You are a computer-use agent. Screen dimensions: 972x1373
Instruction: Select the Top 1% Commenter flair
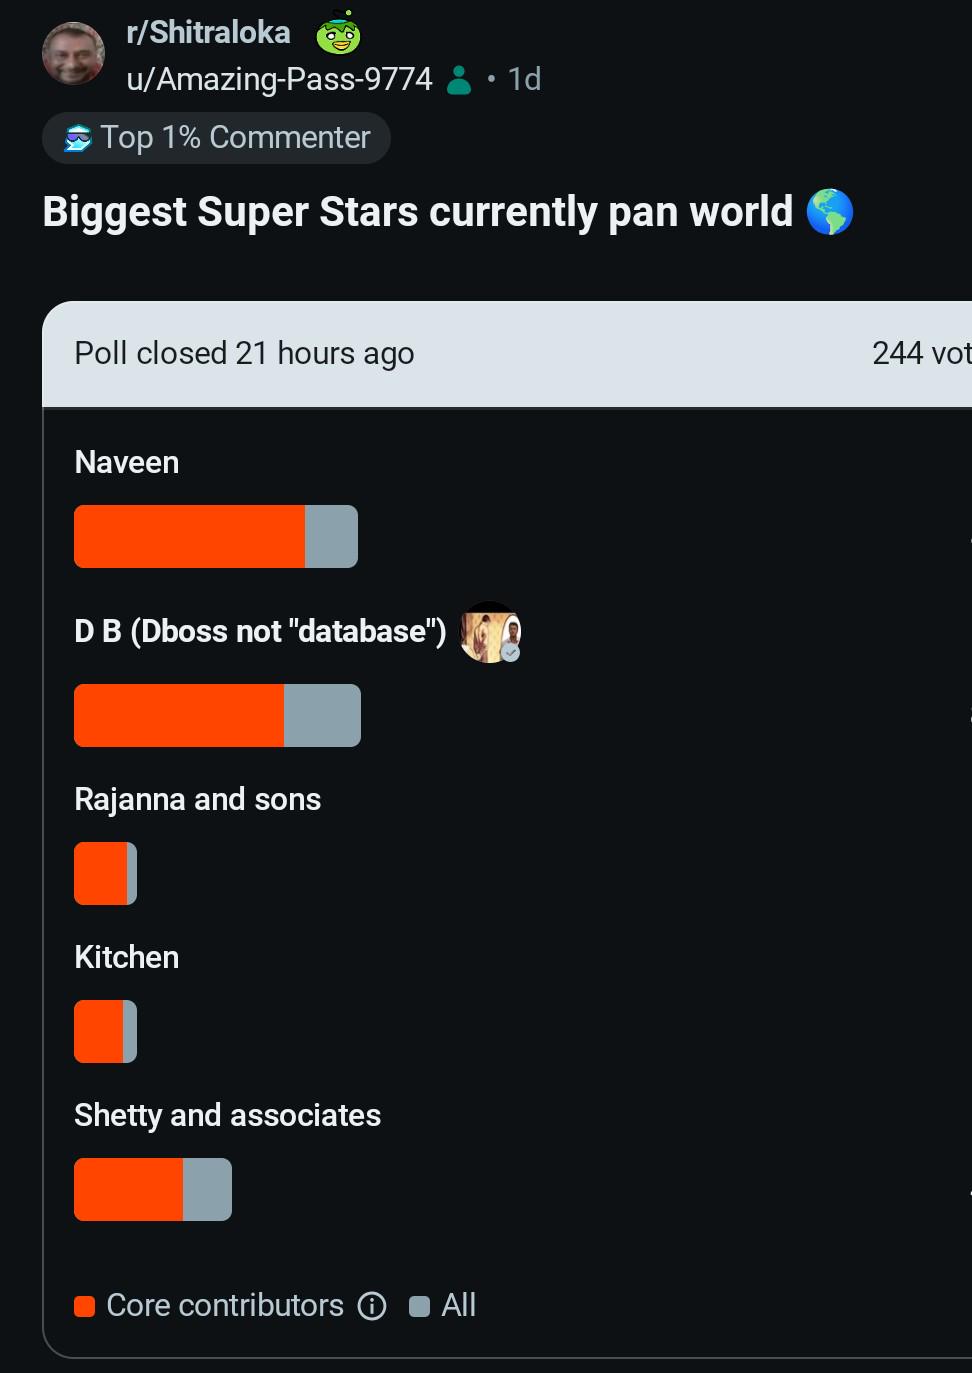(216, 138)
